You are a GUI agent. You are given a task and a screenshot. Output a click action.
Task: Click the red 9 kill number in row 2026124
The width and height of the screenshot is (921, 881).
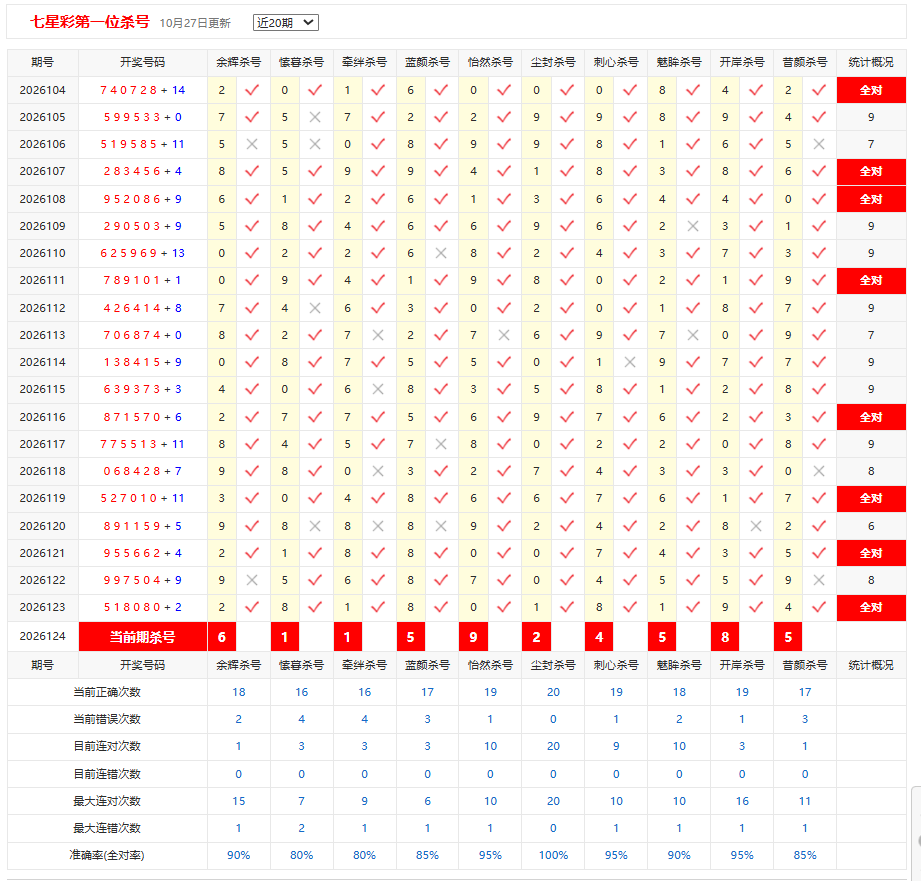point(473,637)
